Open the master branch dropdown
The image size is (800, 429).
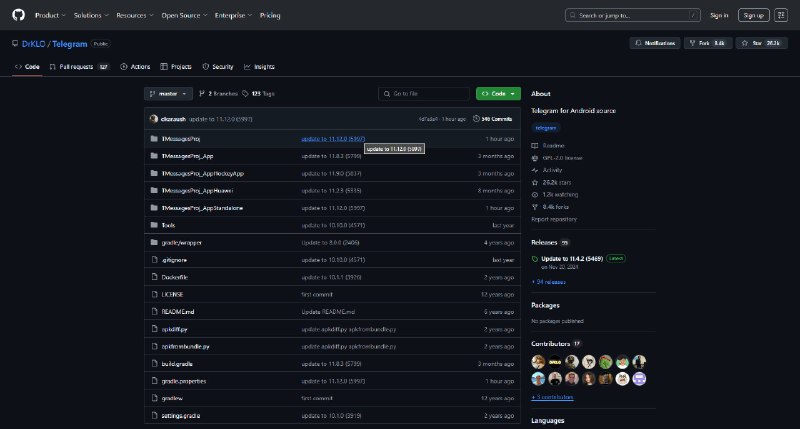(168, 94)
